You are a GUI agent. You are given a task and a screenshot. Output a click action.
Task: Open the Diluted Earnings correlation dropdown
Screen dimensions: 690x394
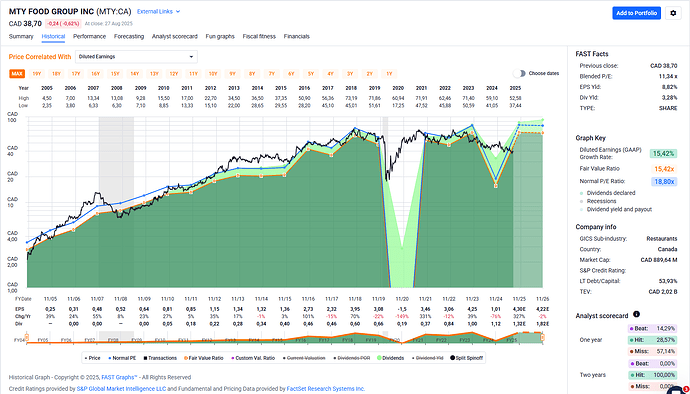click(136, 57)
